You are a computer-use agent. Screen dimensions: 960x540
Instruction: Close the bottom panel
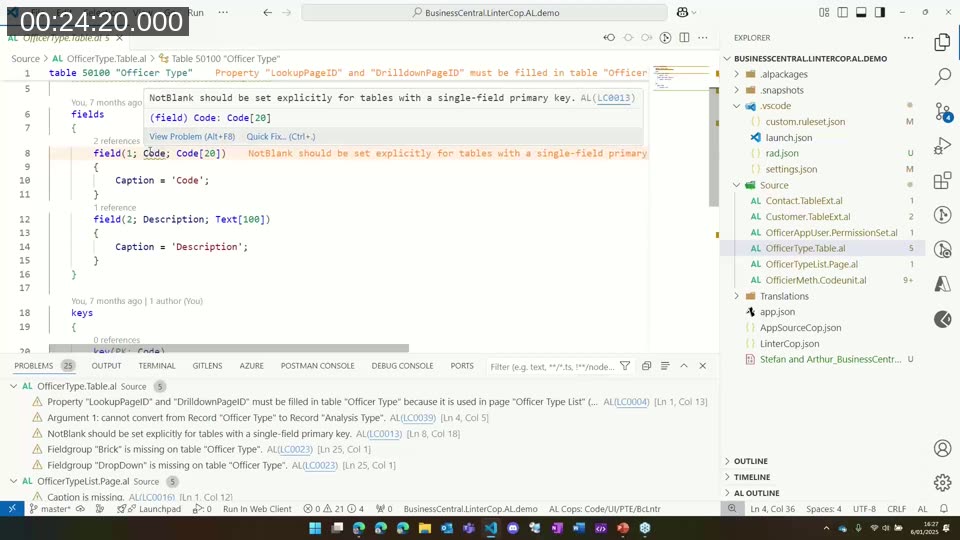(x=703, y=366)
